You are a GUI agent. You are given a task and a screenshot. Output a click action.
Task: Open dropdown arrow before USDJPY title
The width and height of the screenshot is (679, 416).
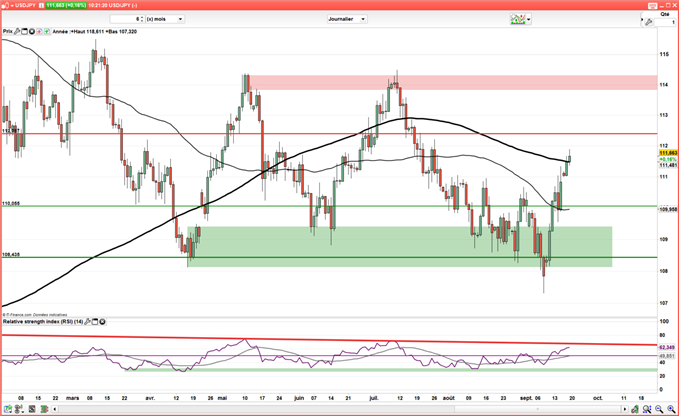pos(11,5)
